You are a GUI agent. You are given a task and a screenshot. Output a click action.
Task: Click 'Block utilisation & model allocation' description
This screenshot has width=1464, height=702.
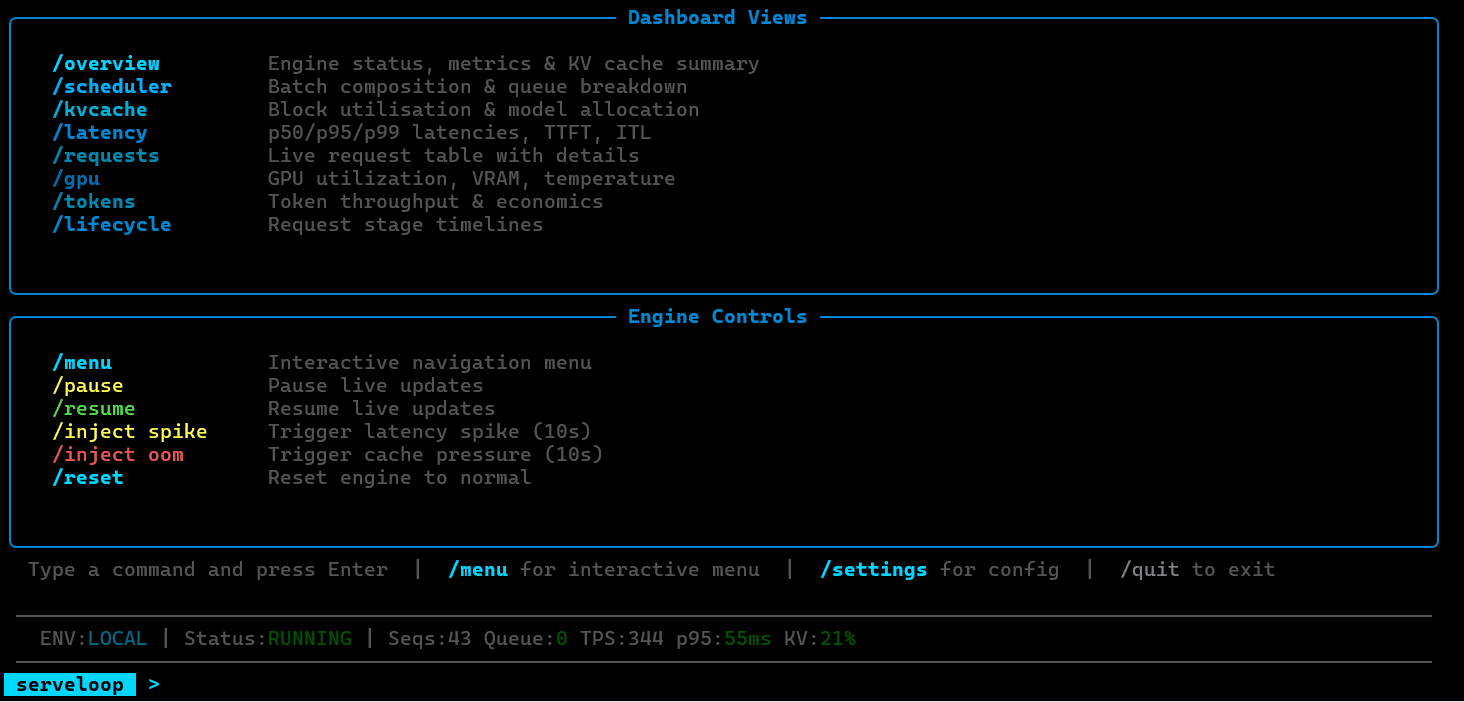484,110
